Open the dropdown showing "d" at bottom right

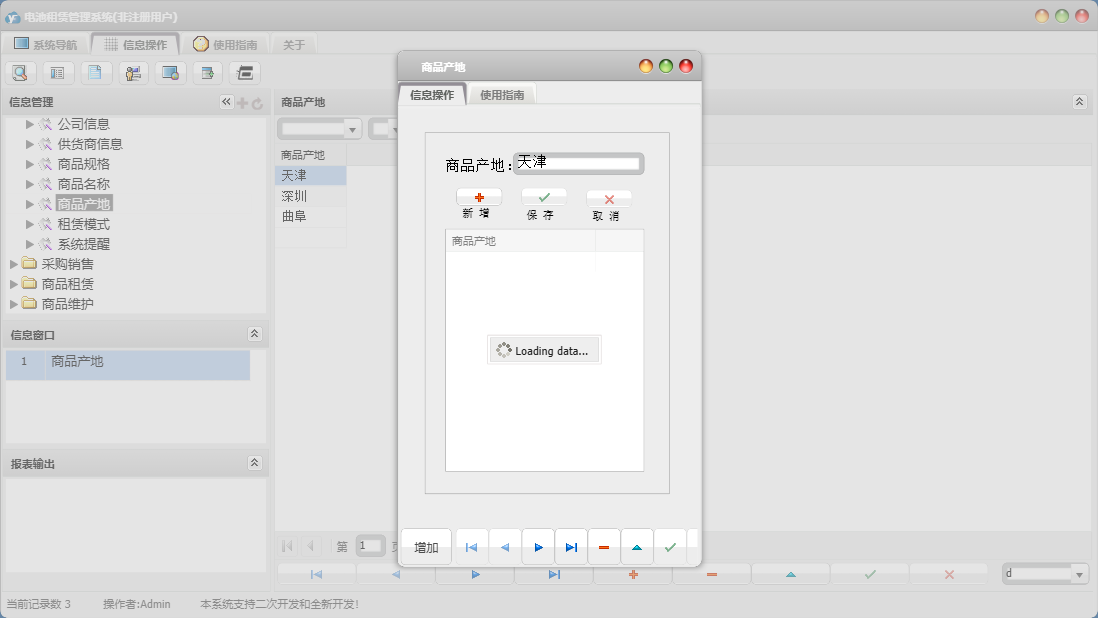pyautogui.click(x=1079, y=574)
